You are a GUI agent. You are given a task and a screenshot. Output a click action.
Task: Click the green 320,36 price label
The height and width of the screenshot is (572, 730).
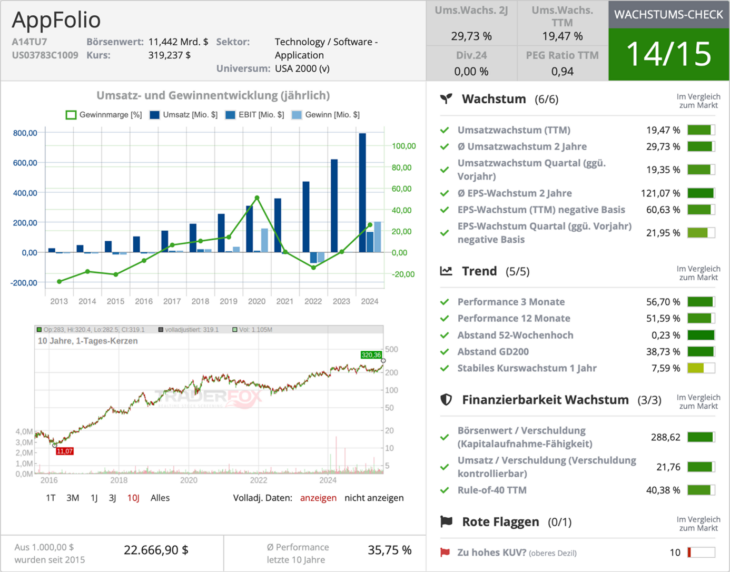(371, 355)
